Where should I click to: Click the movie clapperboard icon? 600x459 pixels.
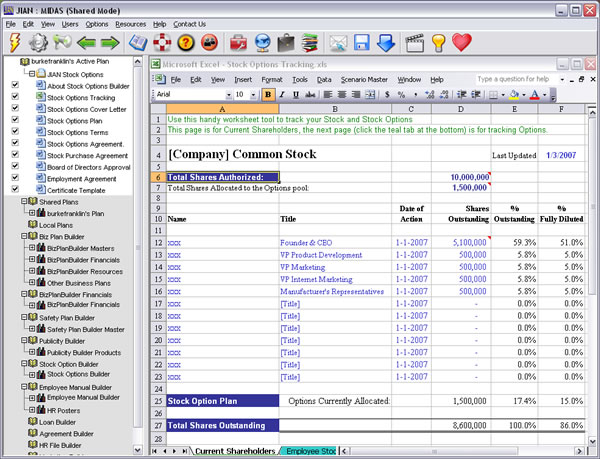coord(414,42)
